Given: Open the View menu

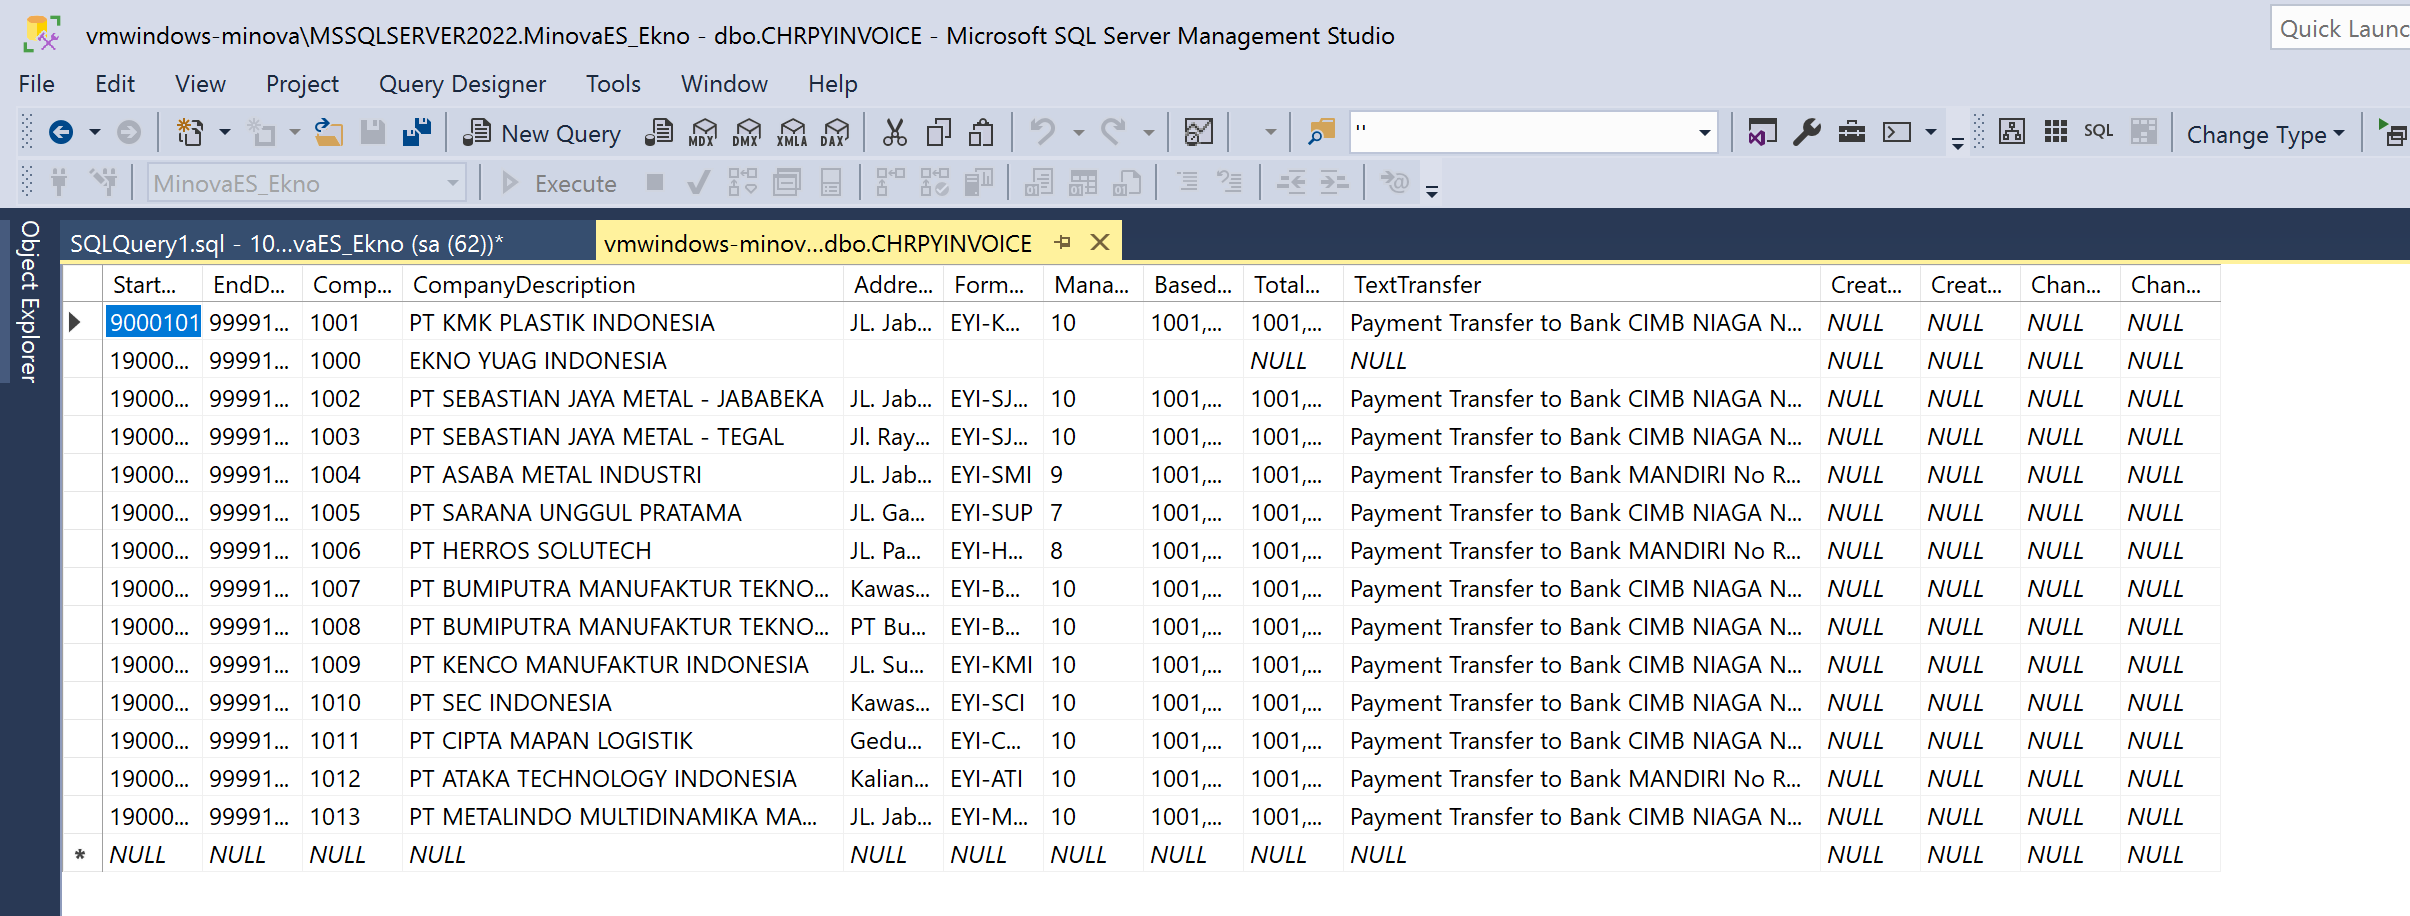Looking at the screenshot, I should [200, 84].
